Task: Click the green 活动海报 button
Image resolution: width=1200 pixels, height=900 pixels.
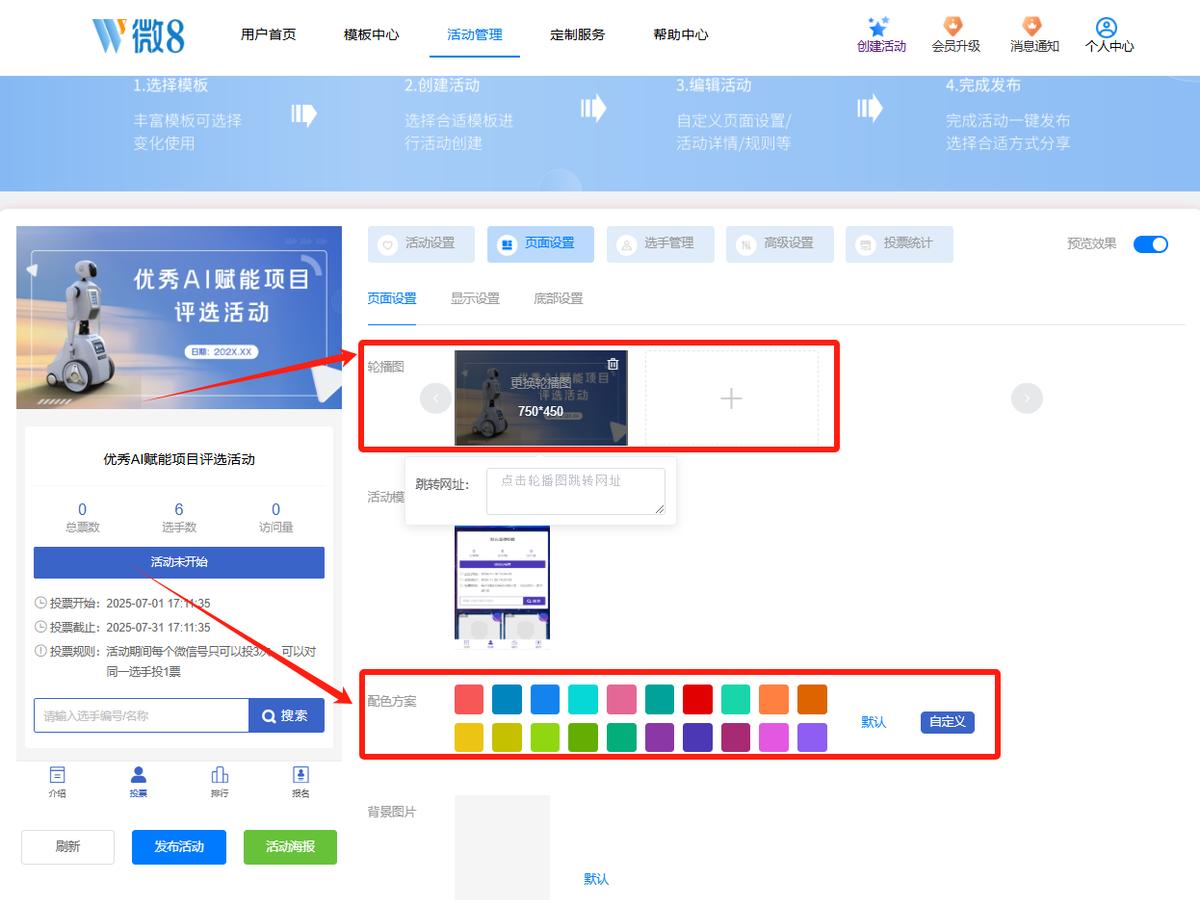Action: click(x=290, y=847)
